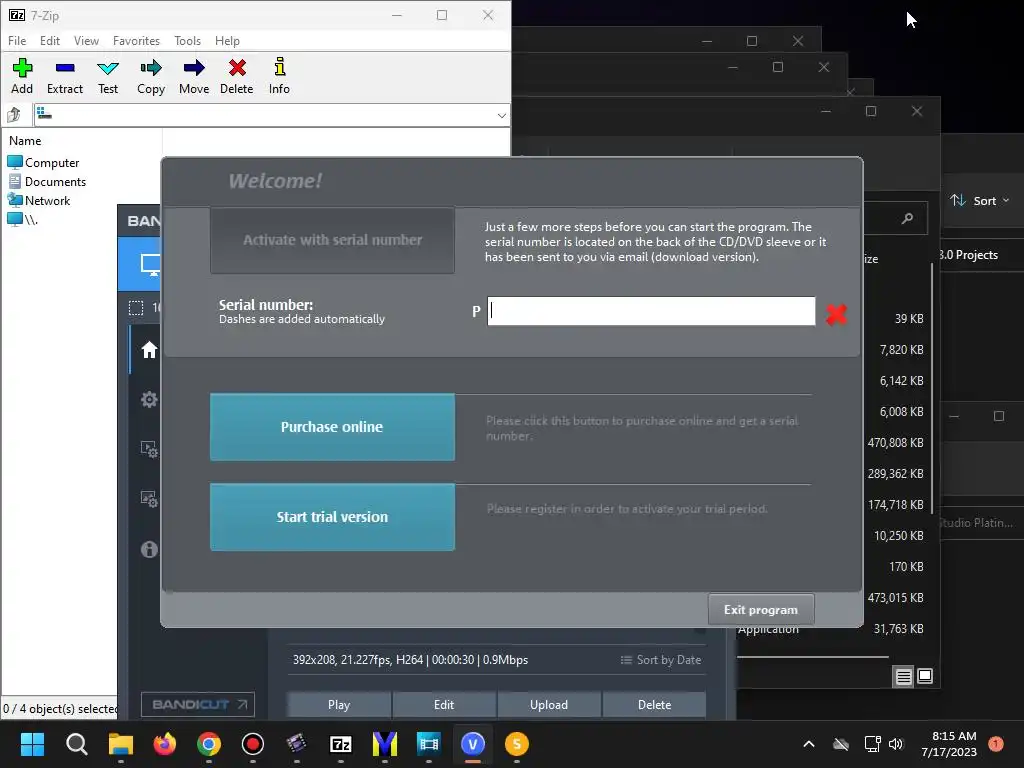Click the 31,763 KB file size entry
Screen dimensions: 1024x768
pos(898,628)
